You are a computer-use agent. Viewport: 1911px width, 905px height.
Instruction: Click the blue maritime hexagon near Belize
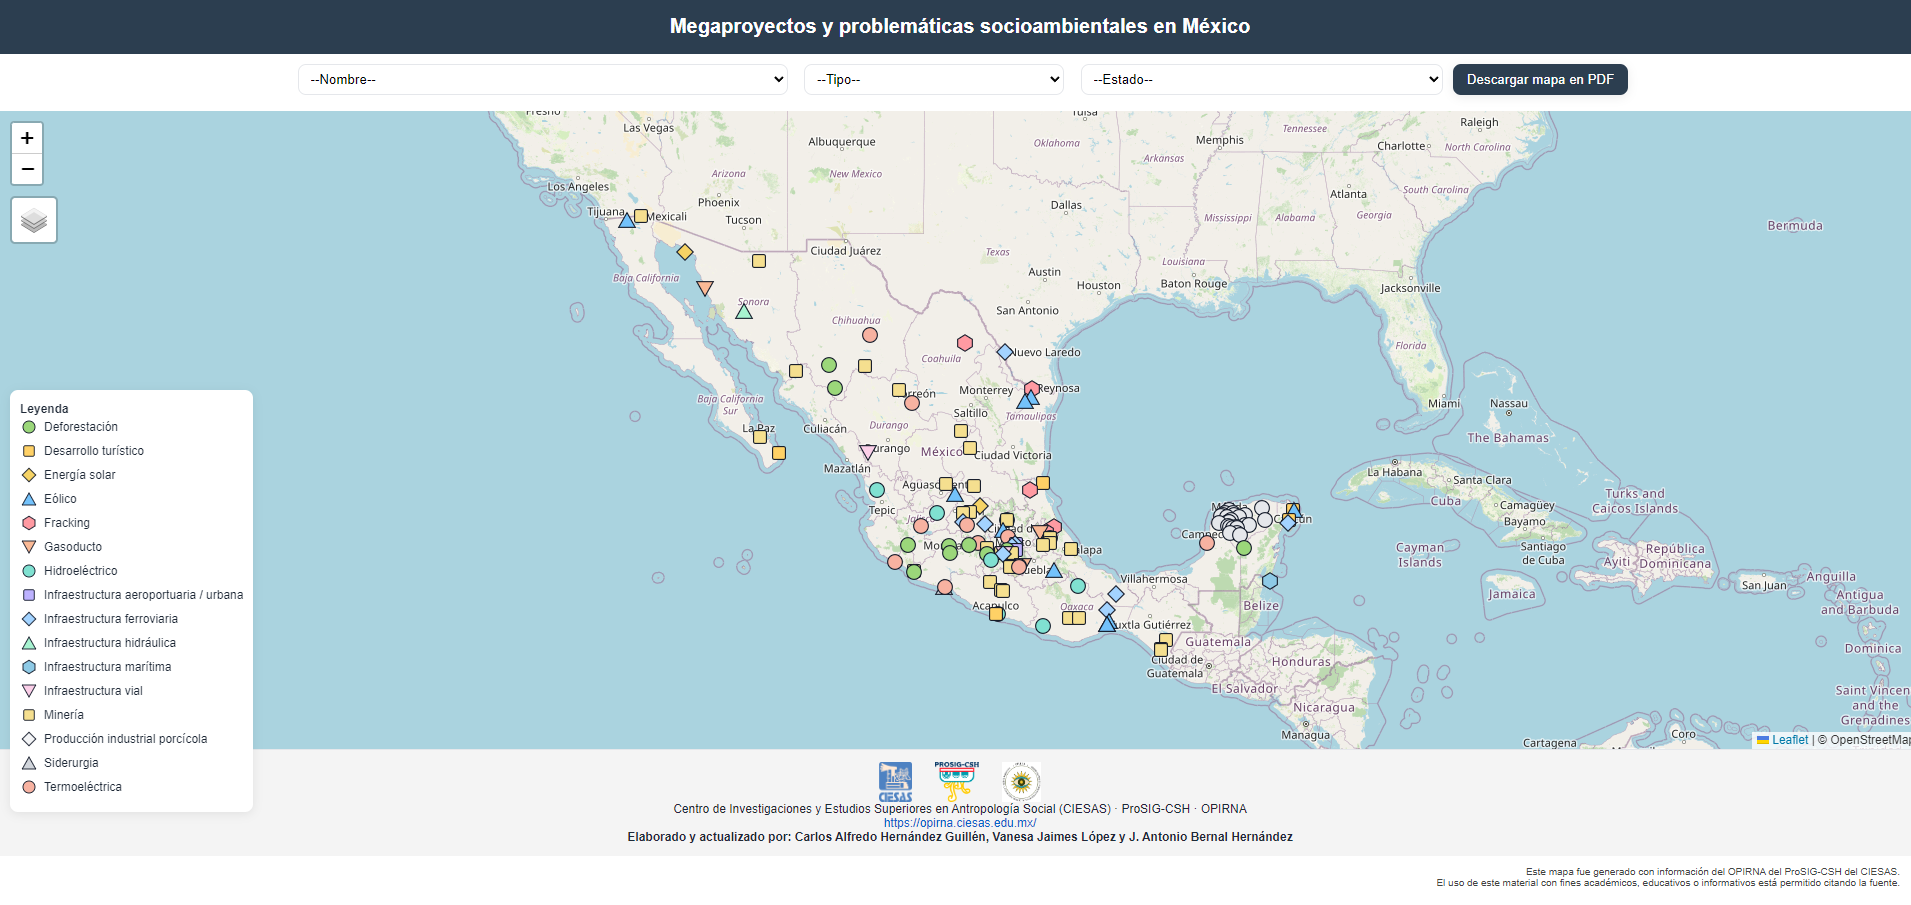coord(1270,581)
